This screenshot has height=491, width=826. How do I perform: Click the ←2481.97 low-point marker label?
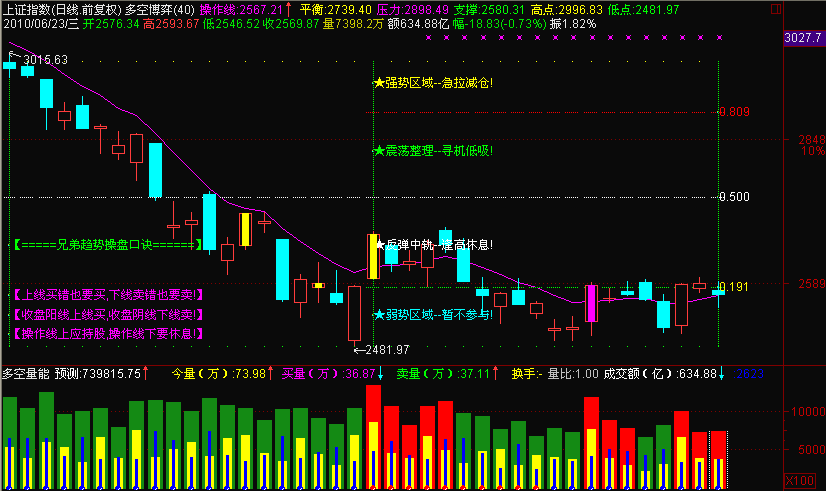coord(382,350)
